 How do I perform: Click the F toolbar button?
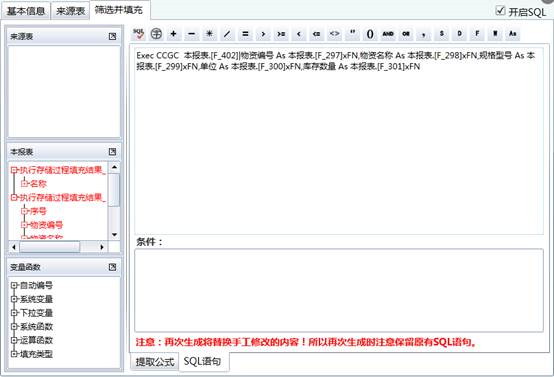[x=477, y=34]
